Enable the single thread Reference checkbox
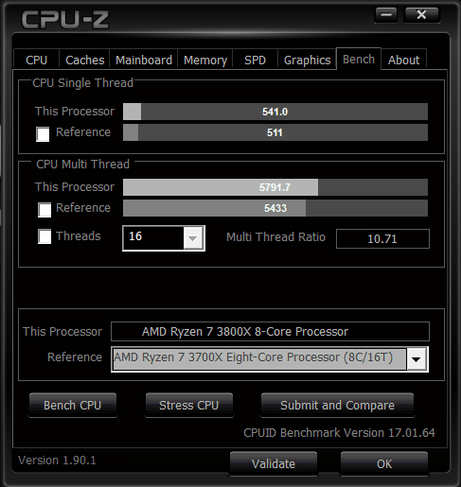Image resolution: width=461 pixels, height=487 pixels. coord(43,134)
